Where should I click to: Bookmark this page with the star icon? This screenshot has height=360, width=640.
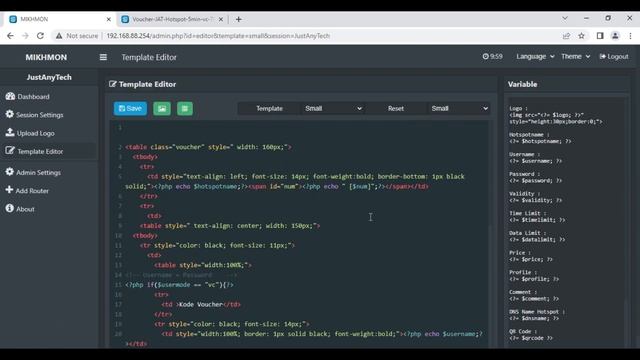[x=582, y=36]
